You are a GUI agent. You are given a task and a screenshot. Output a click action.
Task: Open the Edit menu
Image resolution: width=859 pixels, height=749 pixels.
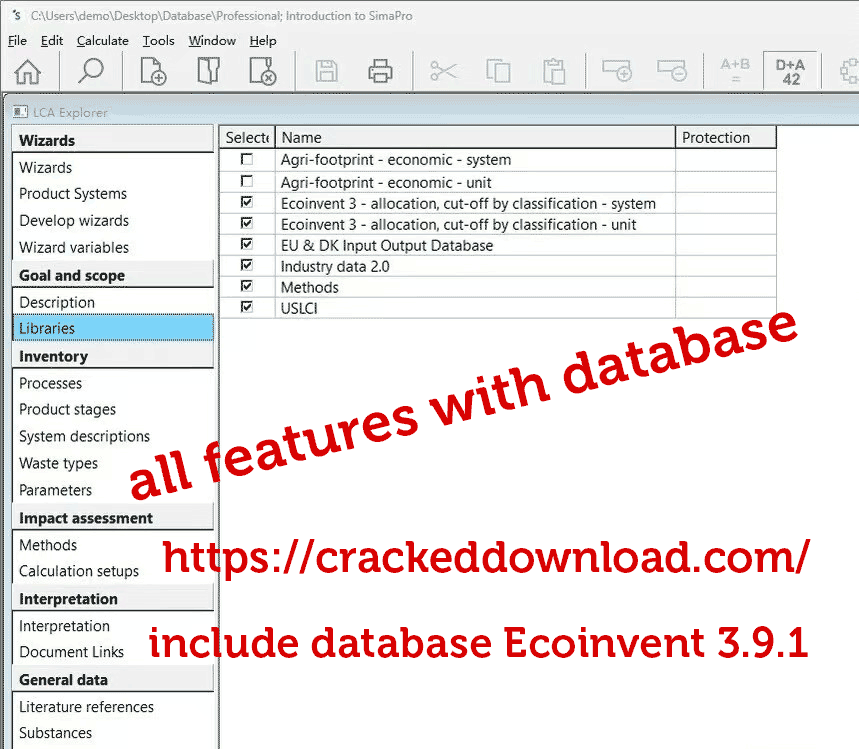click(52, 41)
